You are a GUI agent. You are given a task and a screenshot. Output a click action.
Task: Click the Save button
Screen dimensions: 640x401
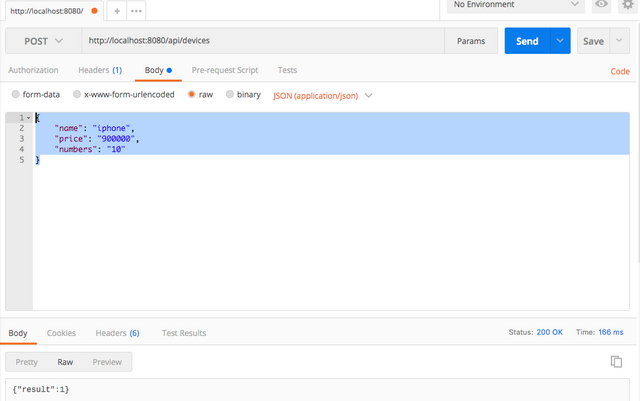pos(593,41)
